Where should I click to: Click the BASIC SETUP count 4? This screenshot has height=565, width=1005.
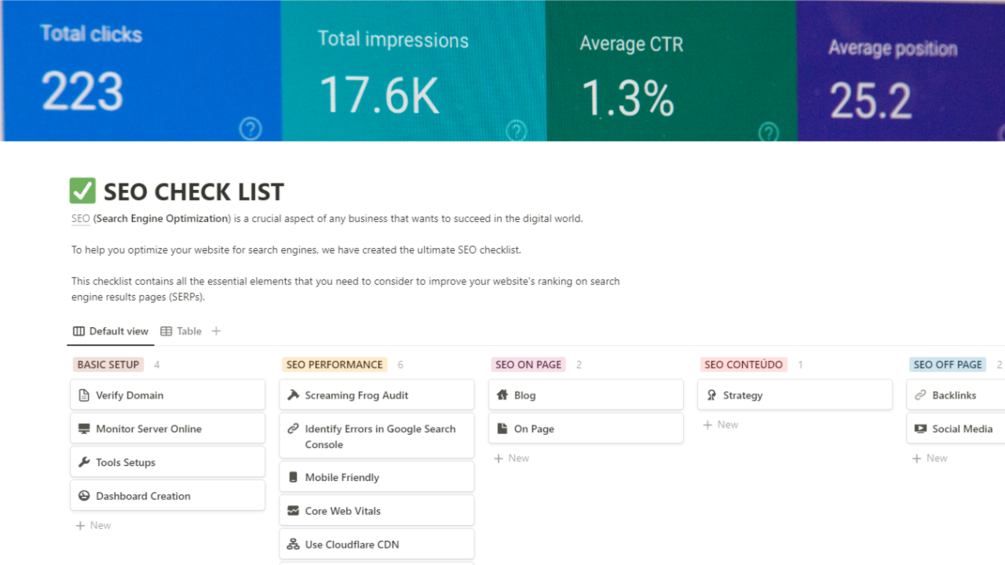(x=156, y=364)
